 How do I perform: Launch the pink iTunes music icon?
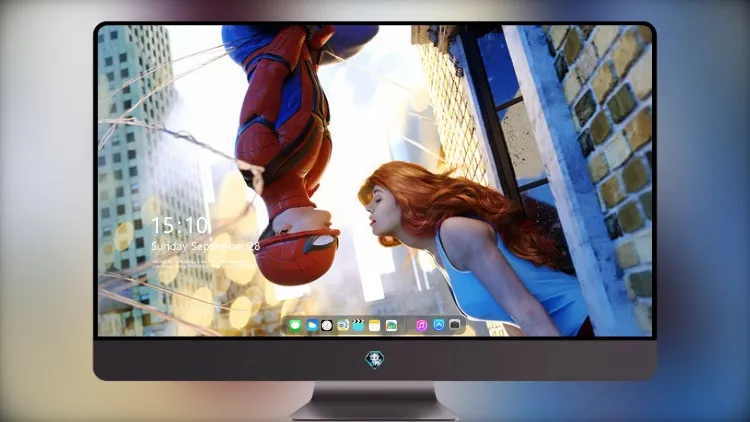pos(421,326)
